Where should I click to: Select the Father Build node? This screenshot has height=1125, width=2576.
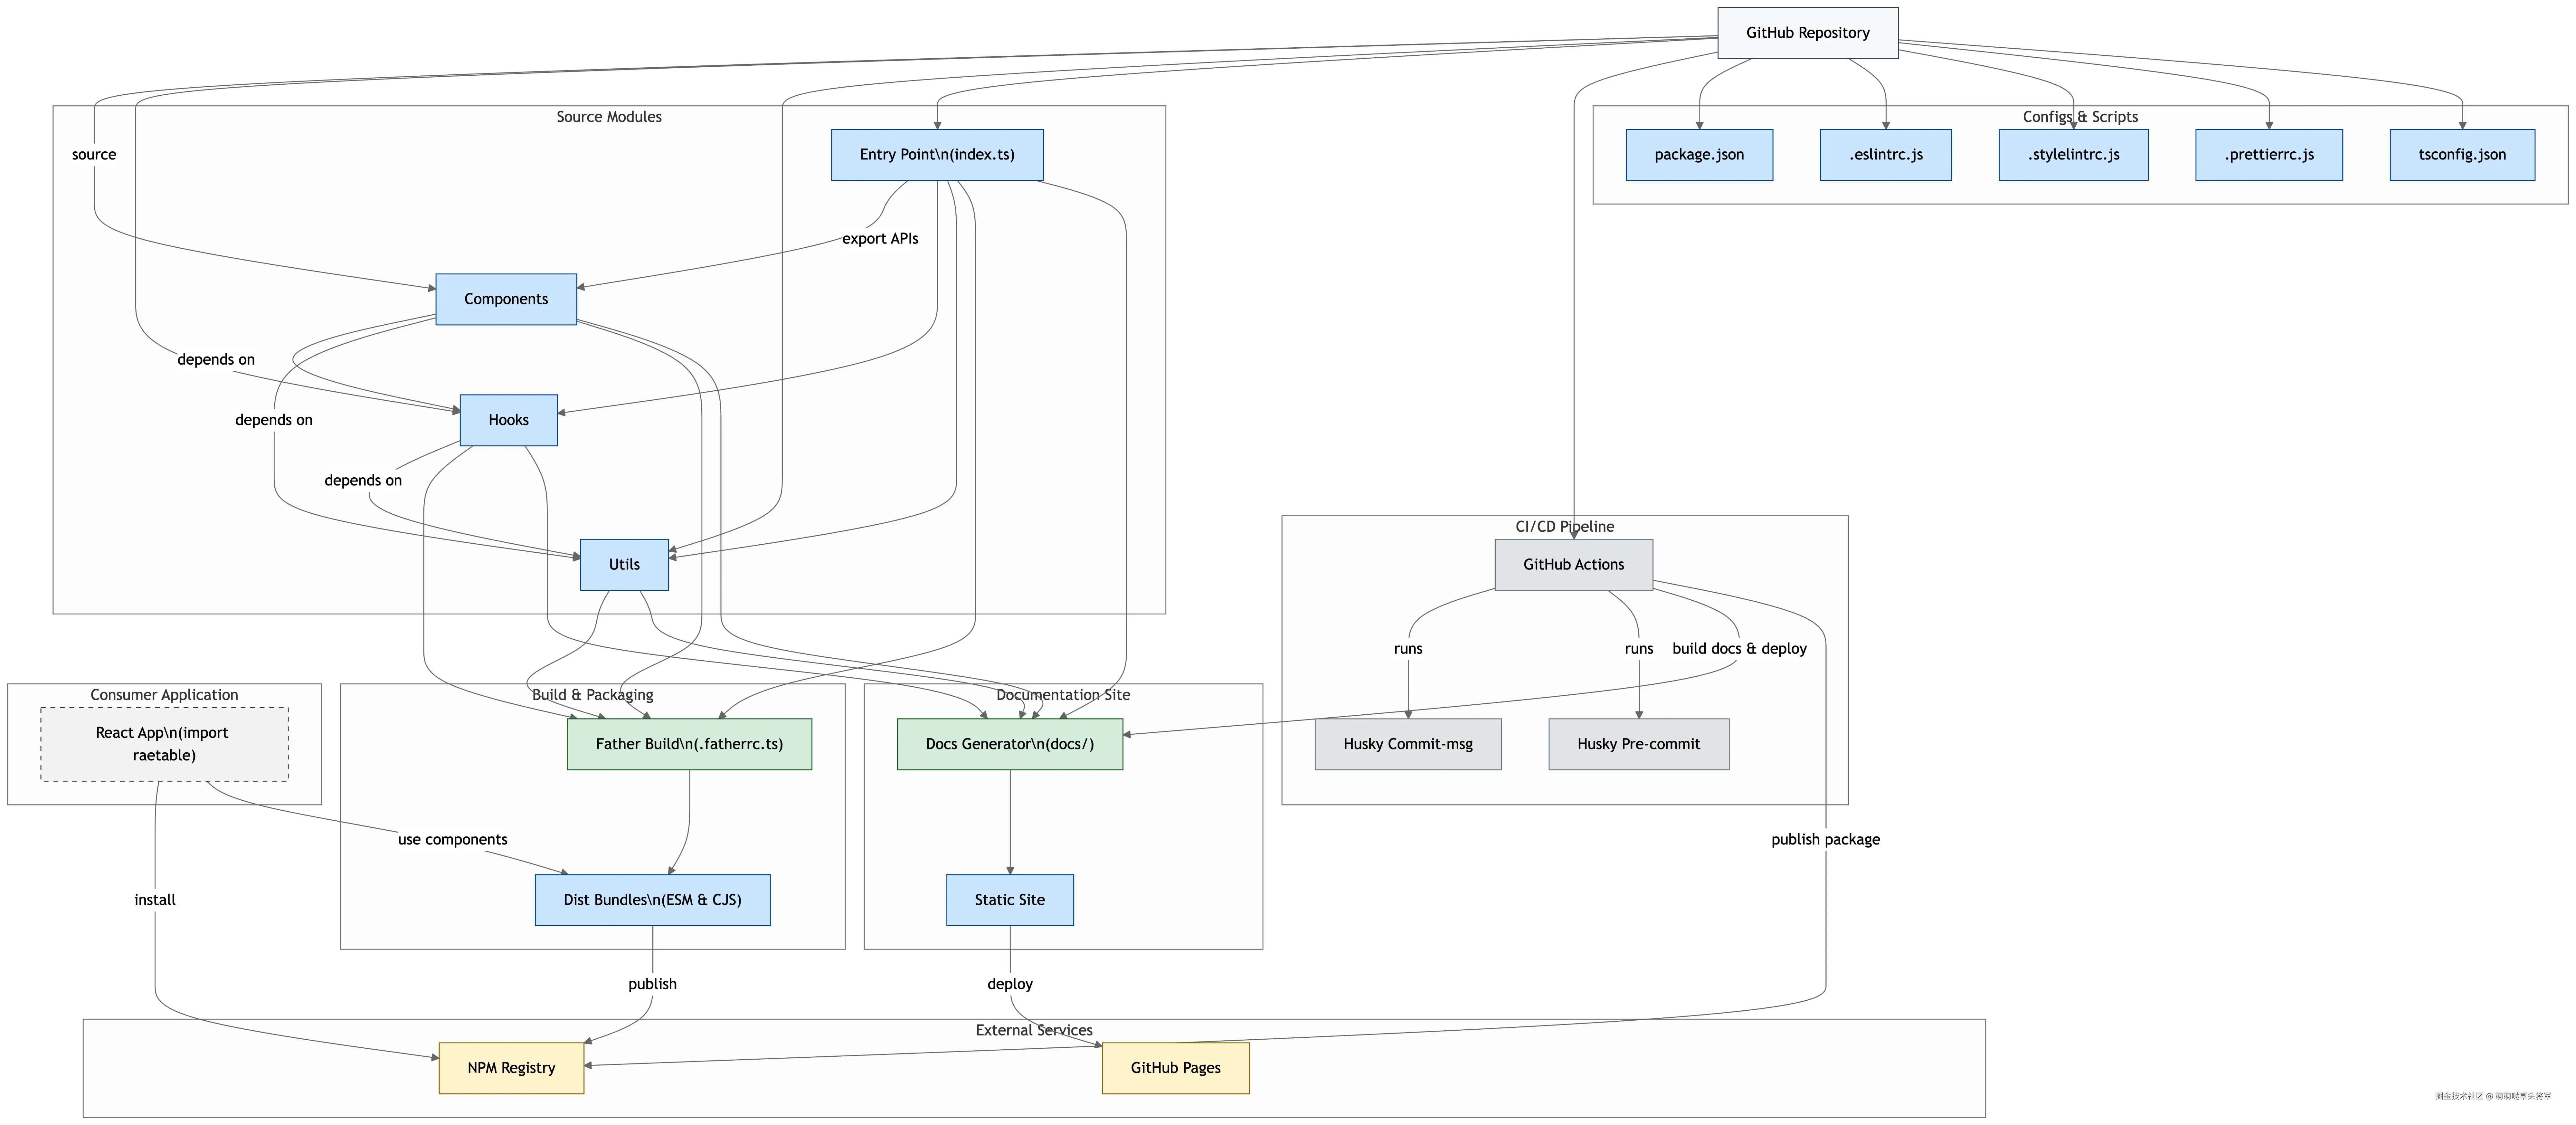(x=689, y=744)
